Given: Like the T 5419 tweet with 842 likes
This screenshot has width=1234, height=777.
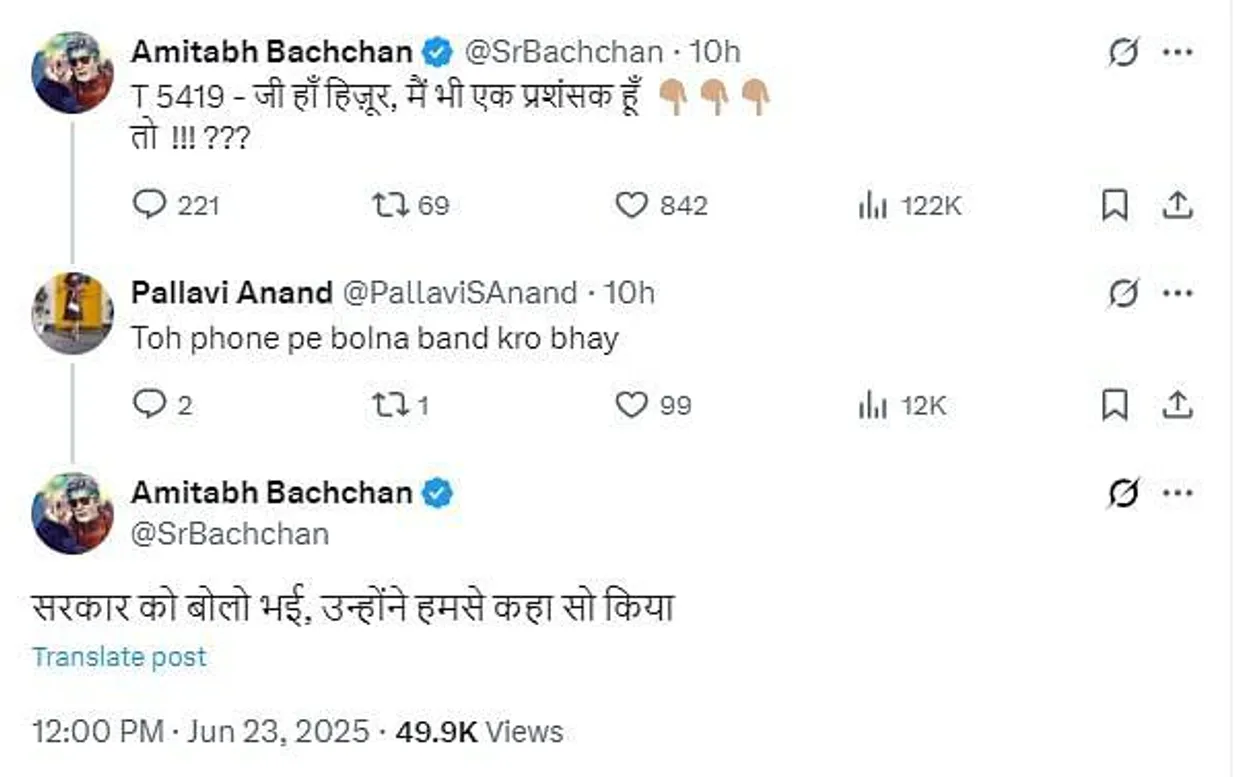Looking at the screenshot, I should (x=631, y=205).
